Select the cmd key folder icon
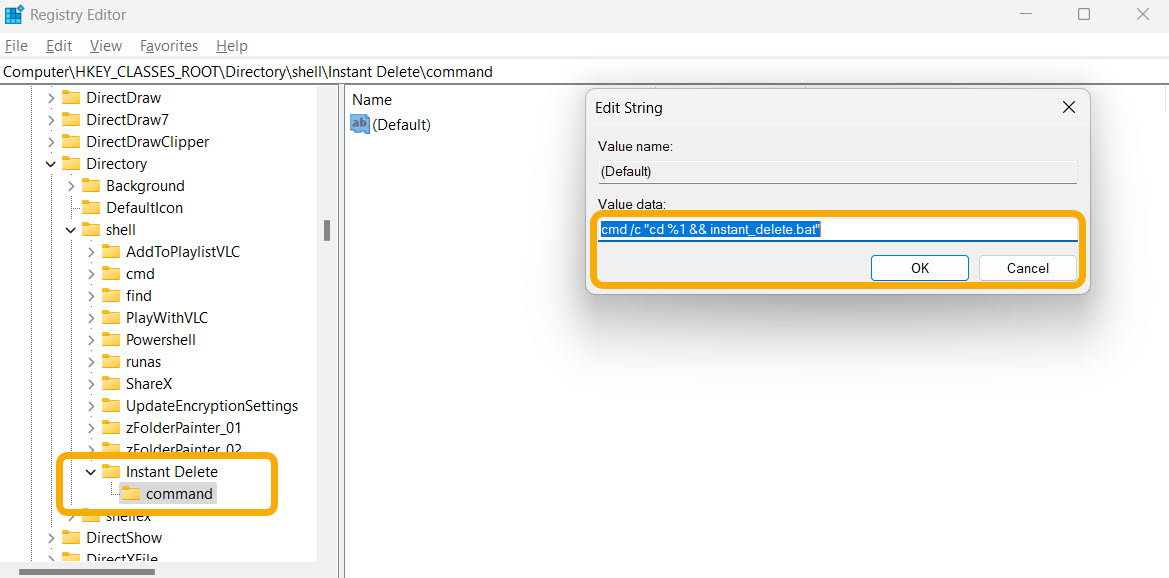Viewport: 1169px width, 578px height. point(111,273)
